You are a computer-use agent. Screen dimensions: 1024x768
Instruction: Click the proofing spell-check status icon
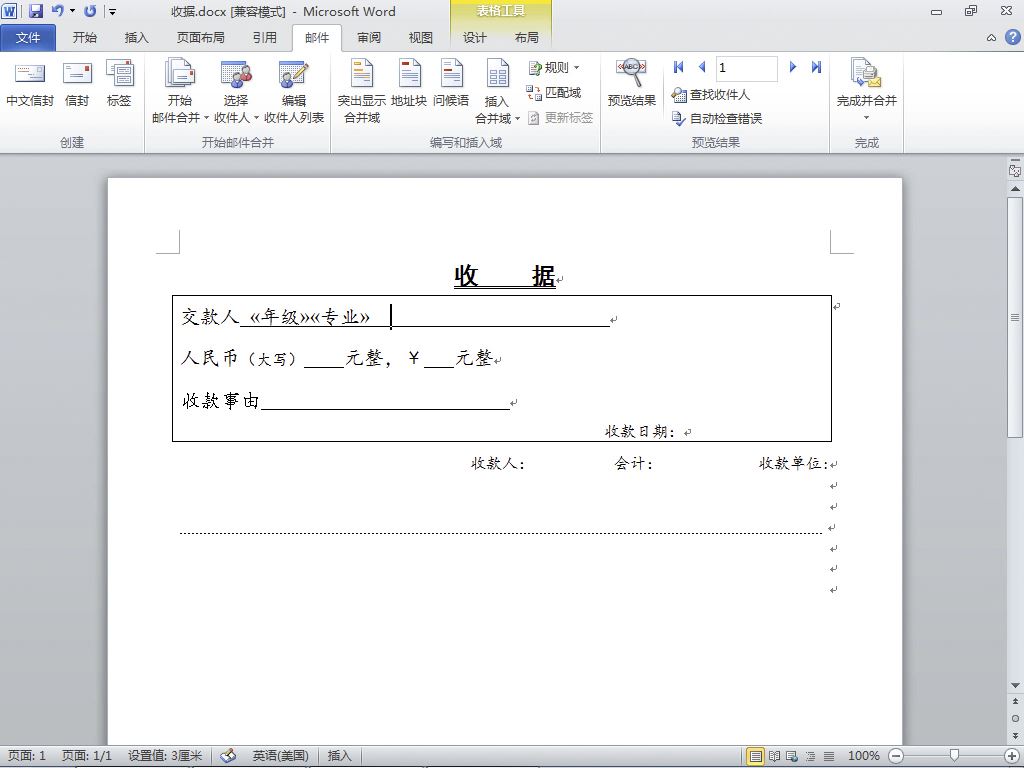point(227,756)
